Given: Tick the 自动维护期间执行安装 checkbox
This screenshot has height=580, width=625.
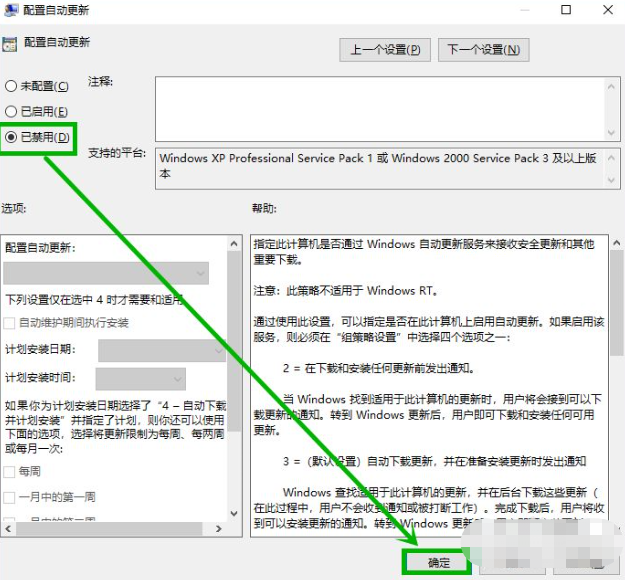Looking at the screenshot, I should click(x=10, y=323).
